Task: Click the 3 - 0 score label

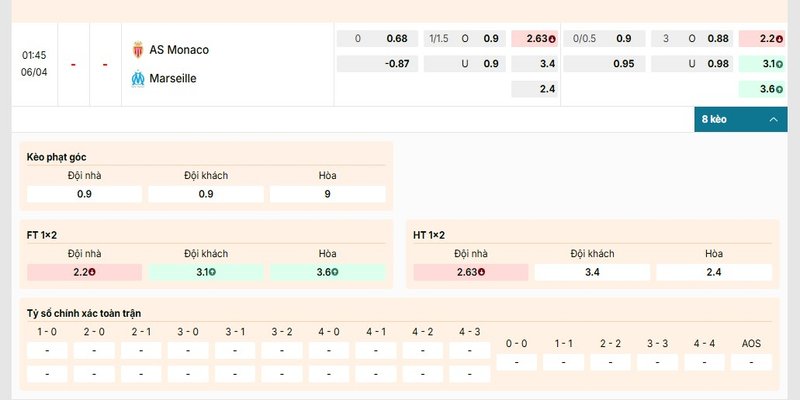Action: pyautogui.click(x=188, y=332)
